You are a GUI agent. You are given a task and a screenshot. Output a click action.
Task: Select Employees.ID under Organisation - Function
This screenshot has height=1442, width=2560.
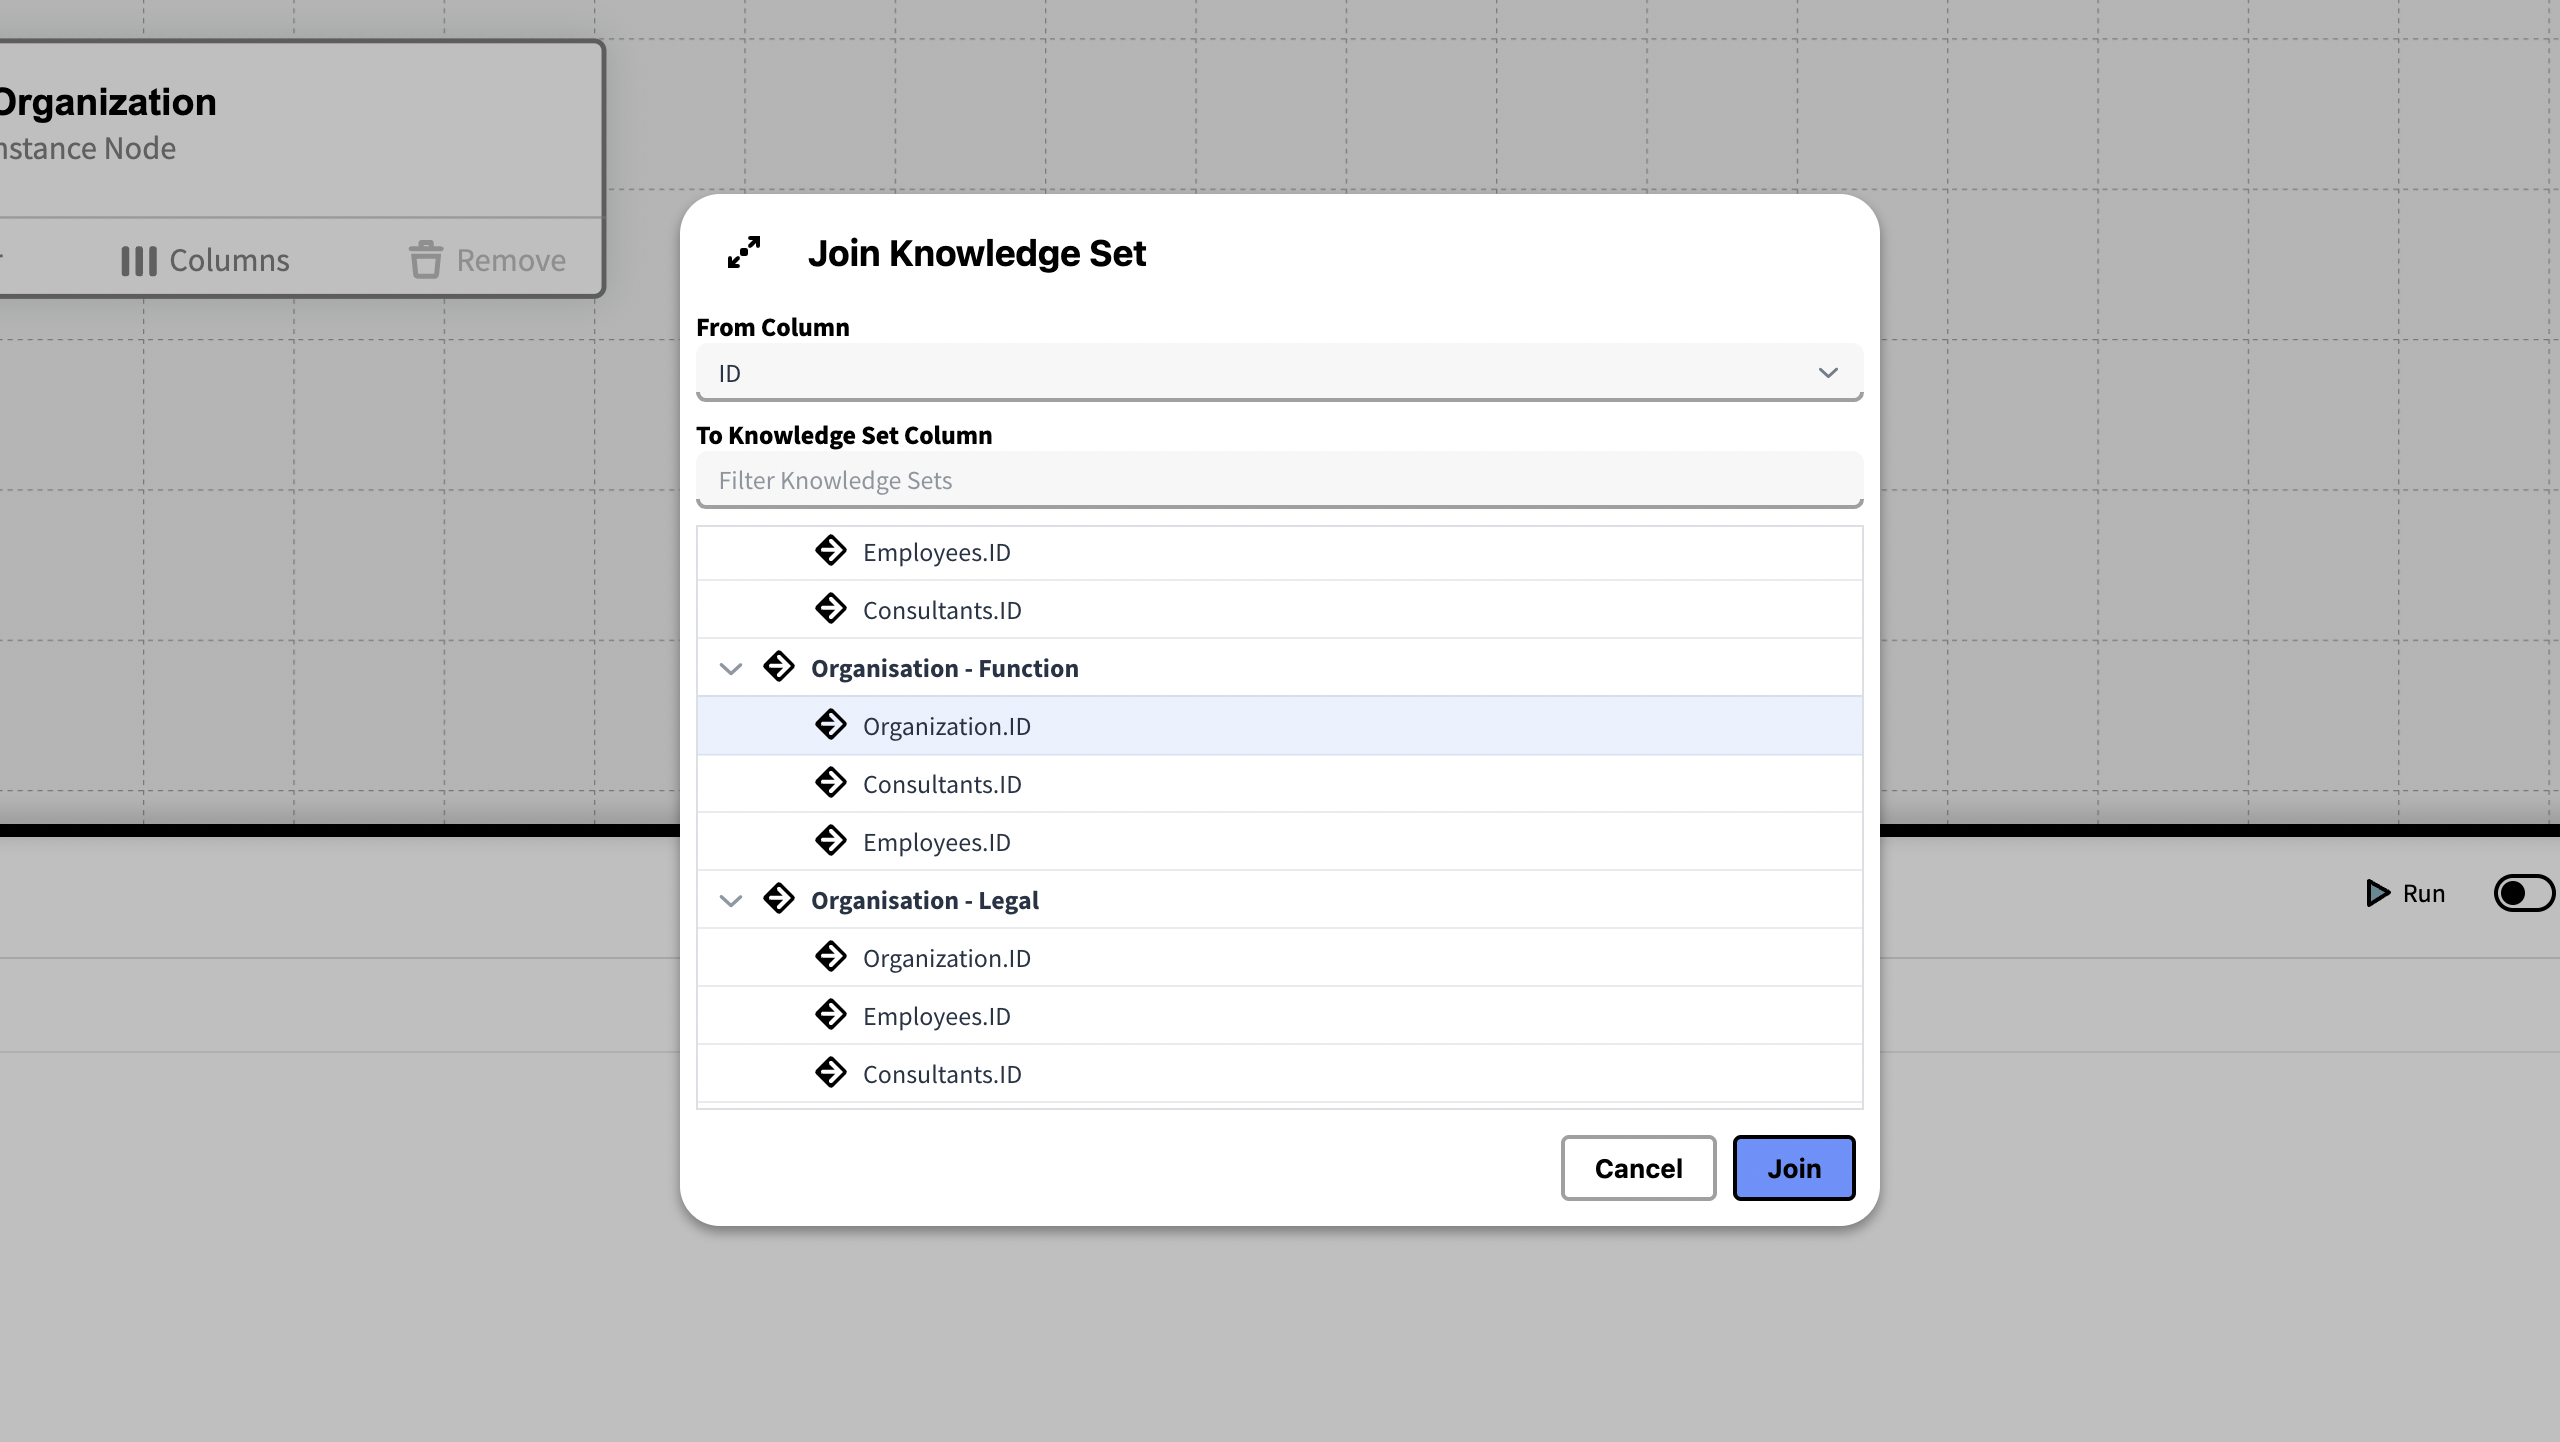936,842
